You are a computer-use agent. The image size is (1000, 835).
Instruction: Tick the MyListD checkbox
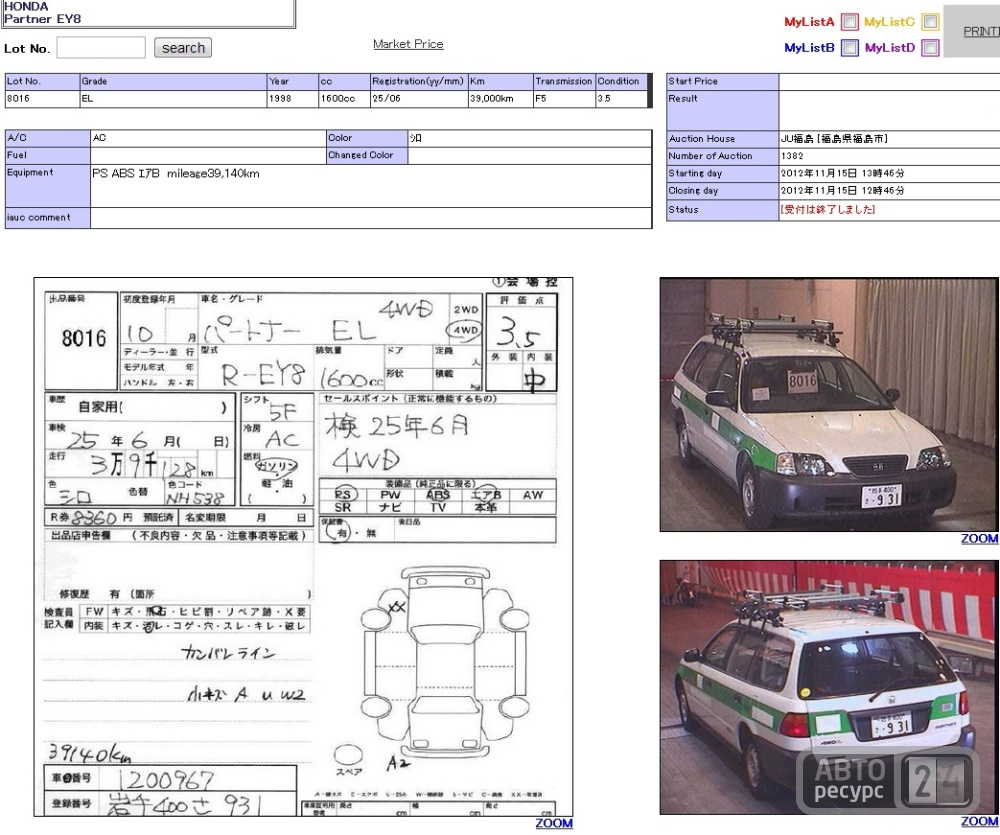(x=930, y=48)
